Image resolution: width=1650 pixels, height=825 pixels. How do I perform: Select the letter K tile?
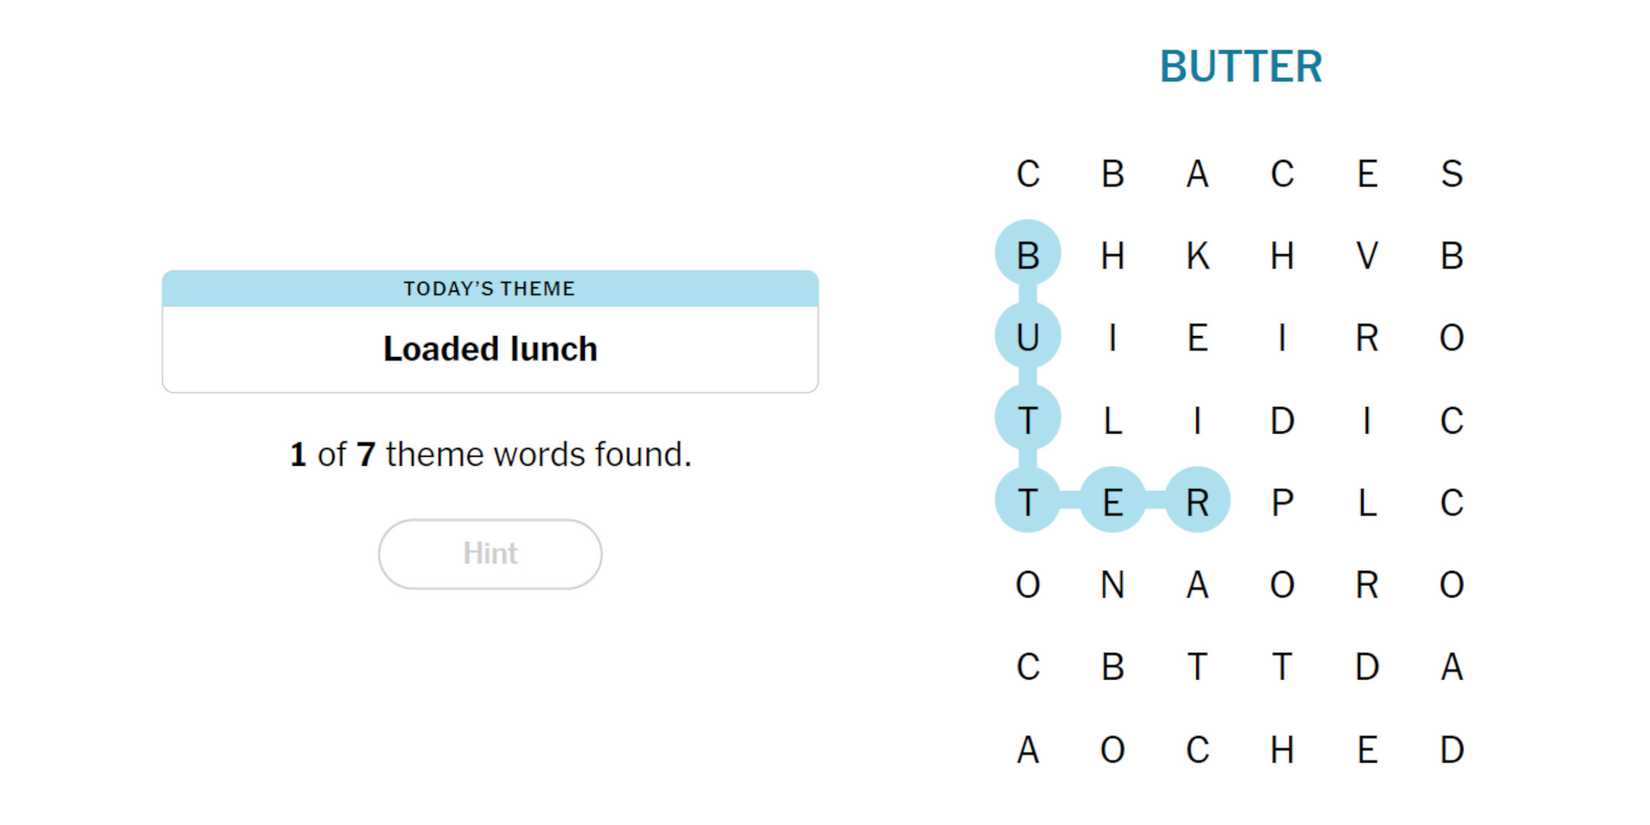click(x=1197, y=256)
